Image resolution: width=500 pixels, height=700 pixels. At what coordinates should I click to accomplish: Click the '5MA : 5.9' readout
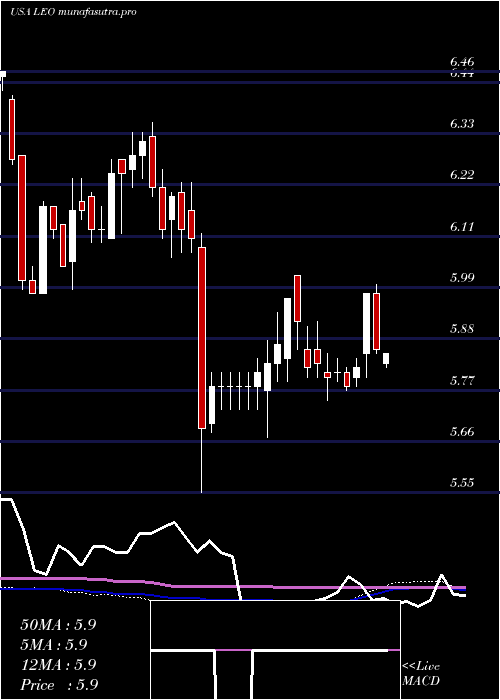54,644
